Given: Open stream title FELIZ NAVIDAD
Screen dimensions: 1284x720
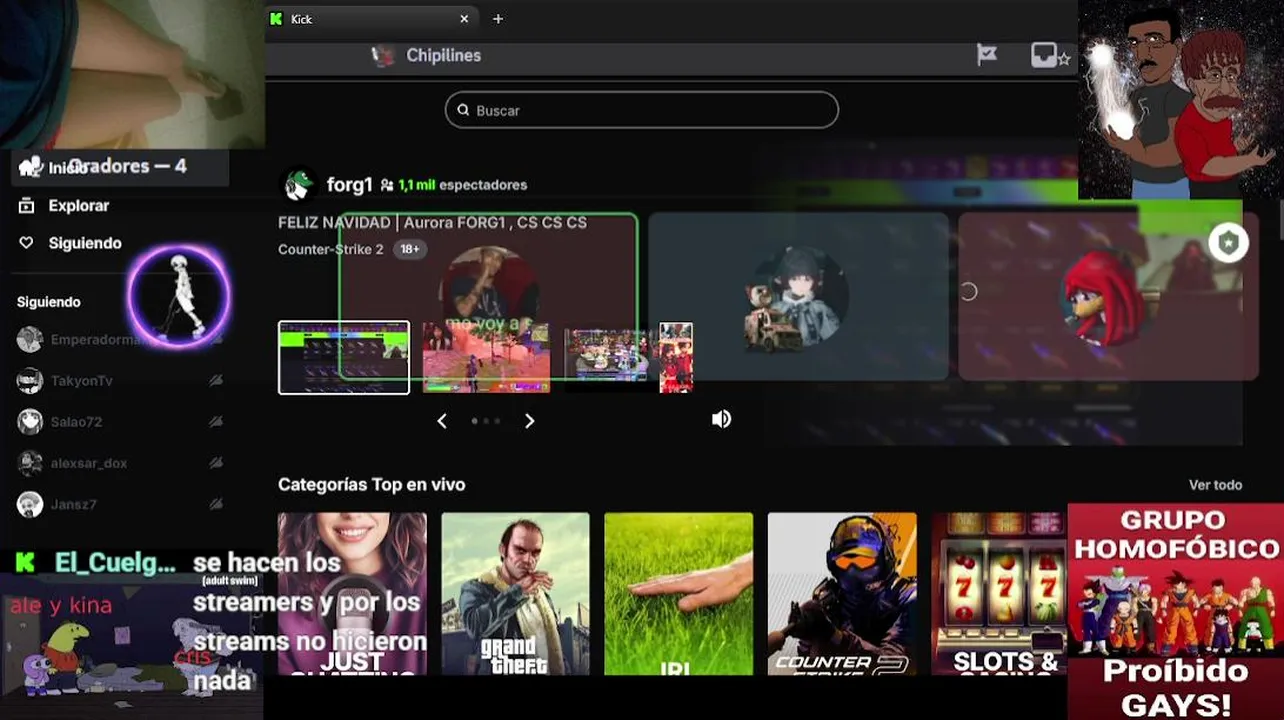Looking at the screenshot, I should 432,222.
